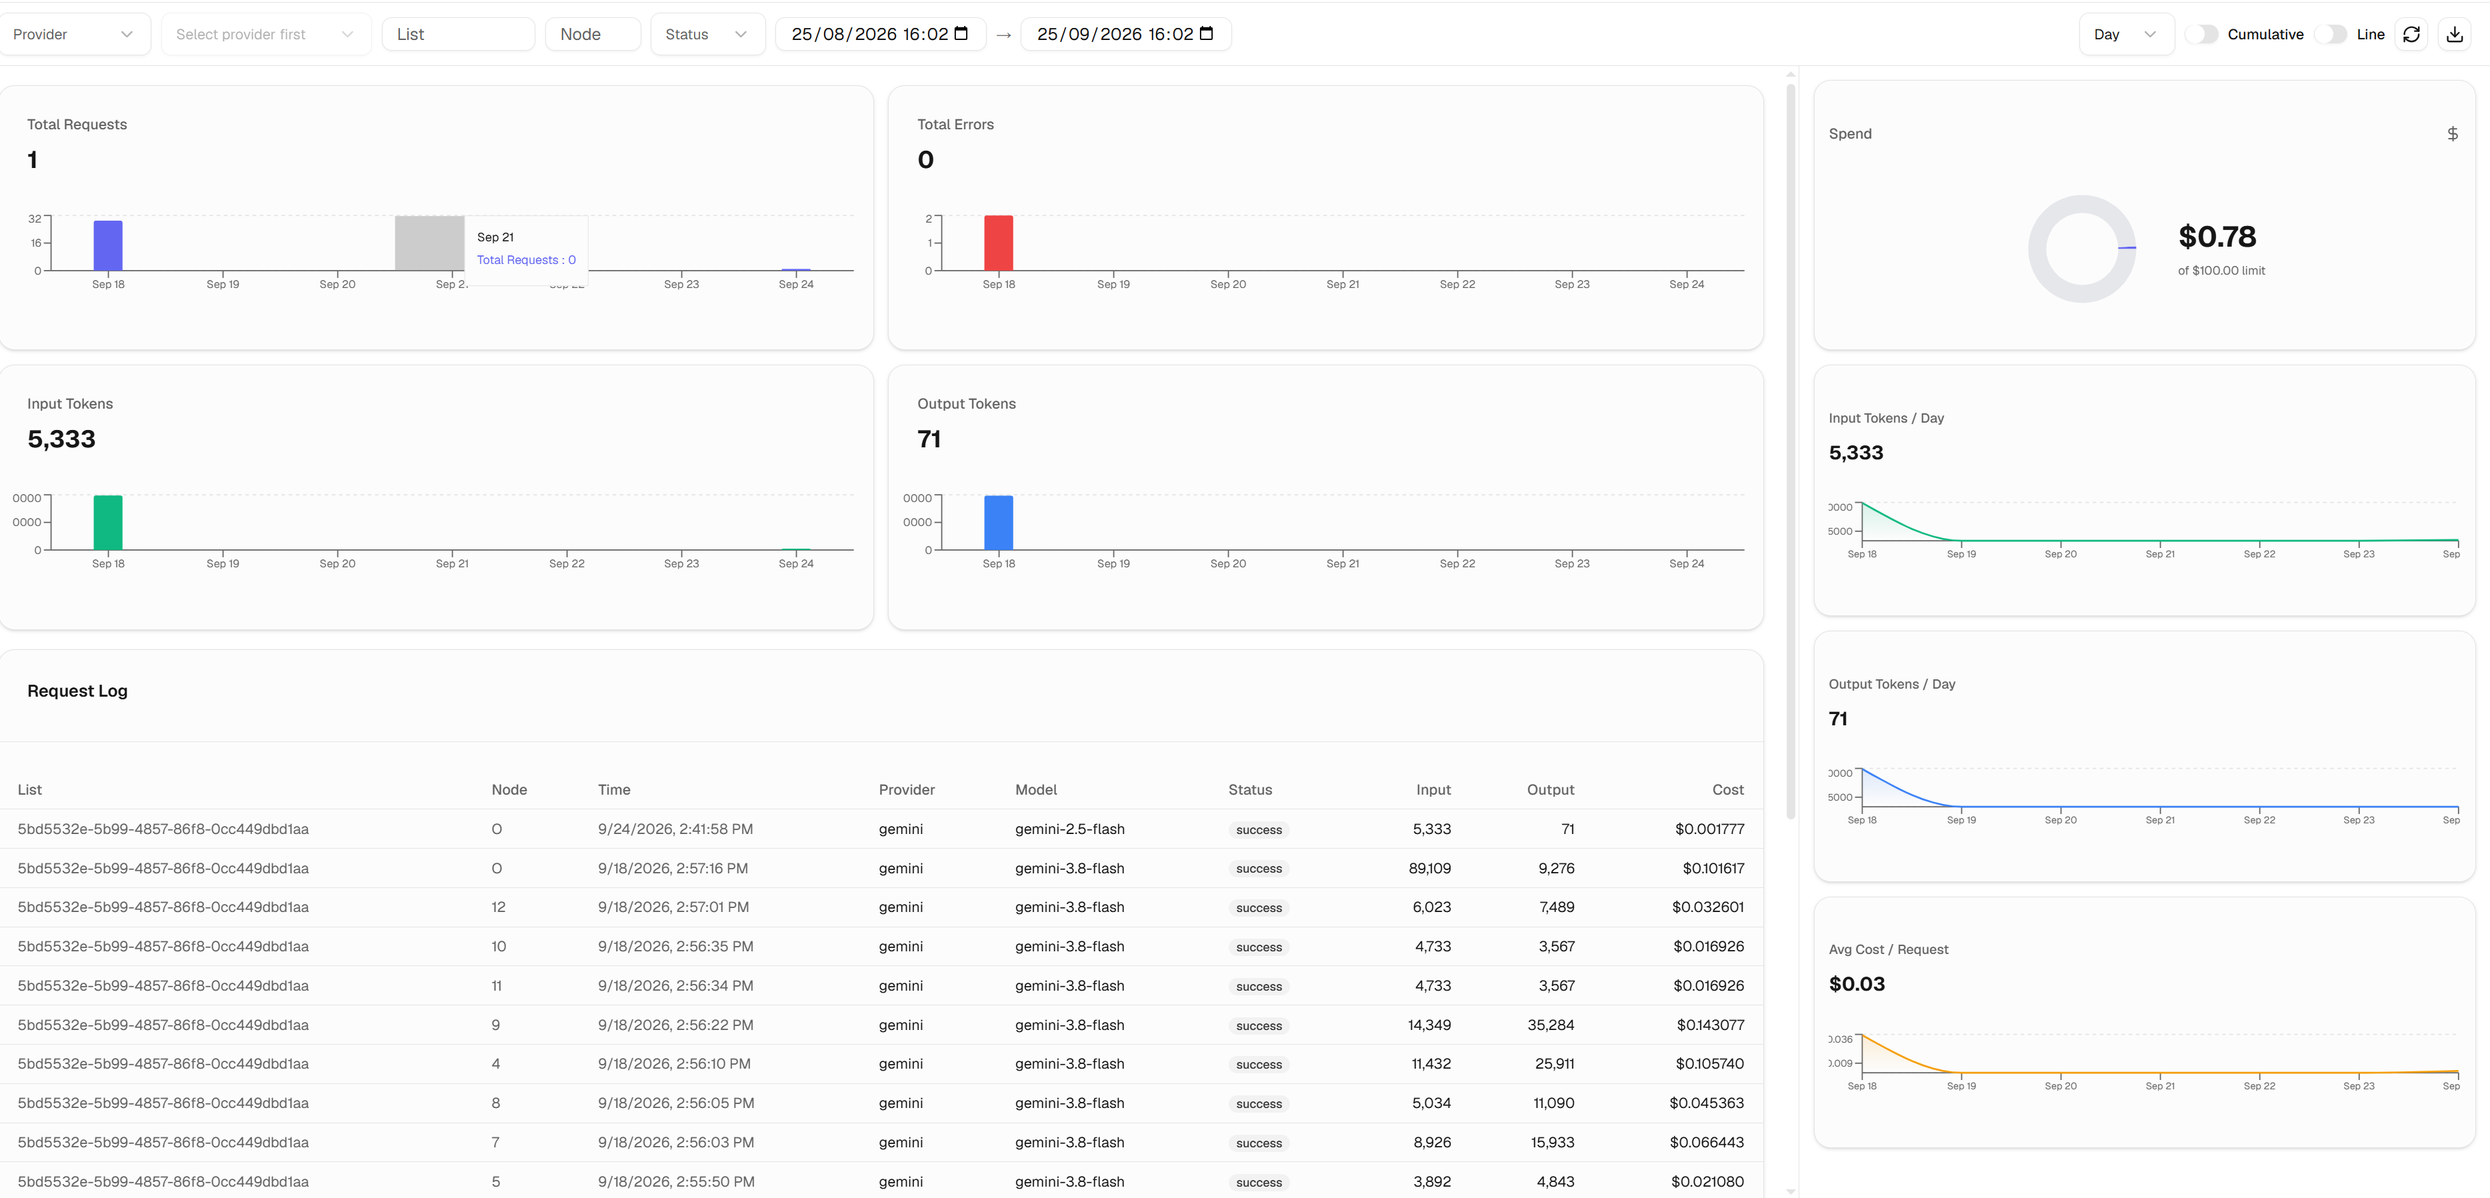Open calendar picker on start date

coord(962,34)
